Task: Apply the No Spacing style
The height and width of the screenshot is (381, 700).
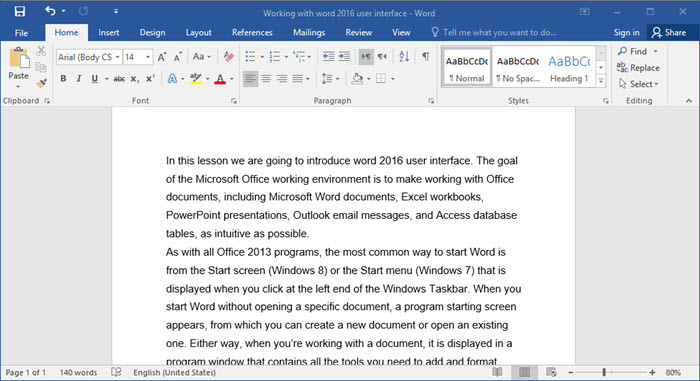Action: [x=518, y=67]
